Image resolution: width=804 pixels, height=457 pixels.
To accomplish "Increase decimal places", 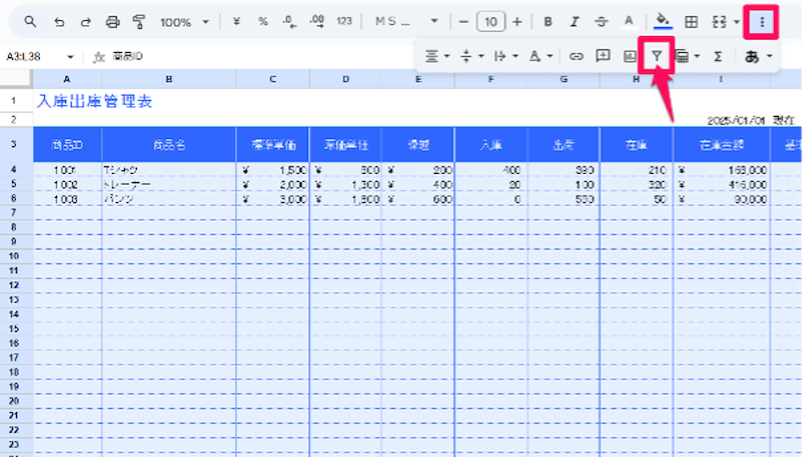I will (x=317, y=22).
